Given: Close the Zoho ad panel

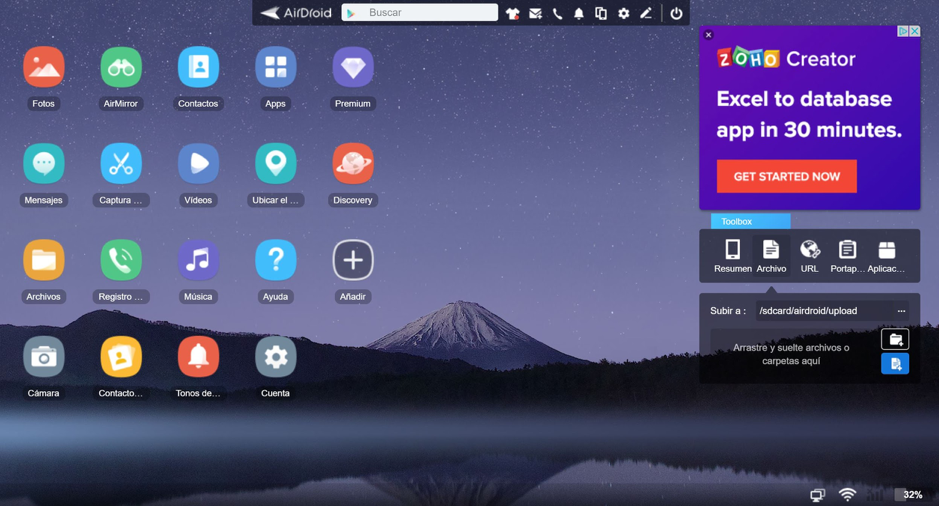Looking at the screenshot, I should coord(708,35).
